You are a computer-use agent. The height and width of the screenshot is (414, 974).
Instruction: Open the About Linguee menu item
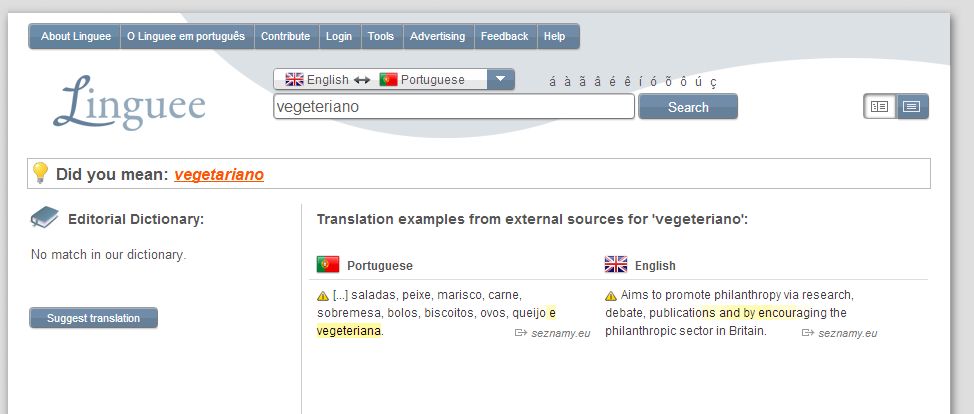click(75, 36)
